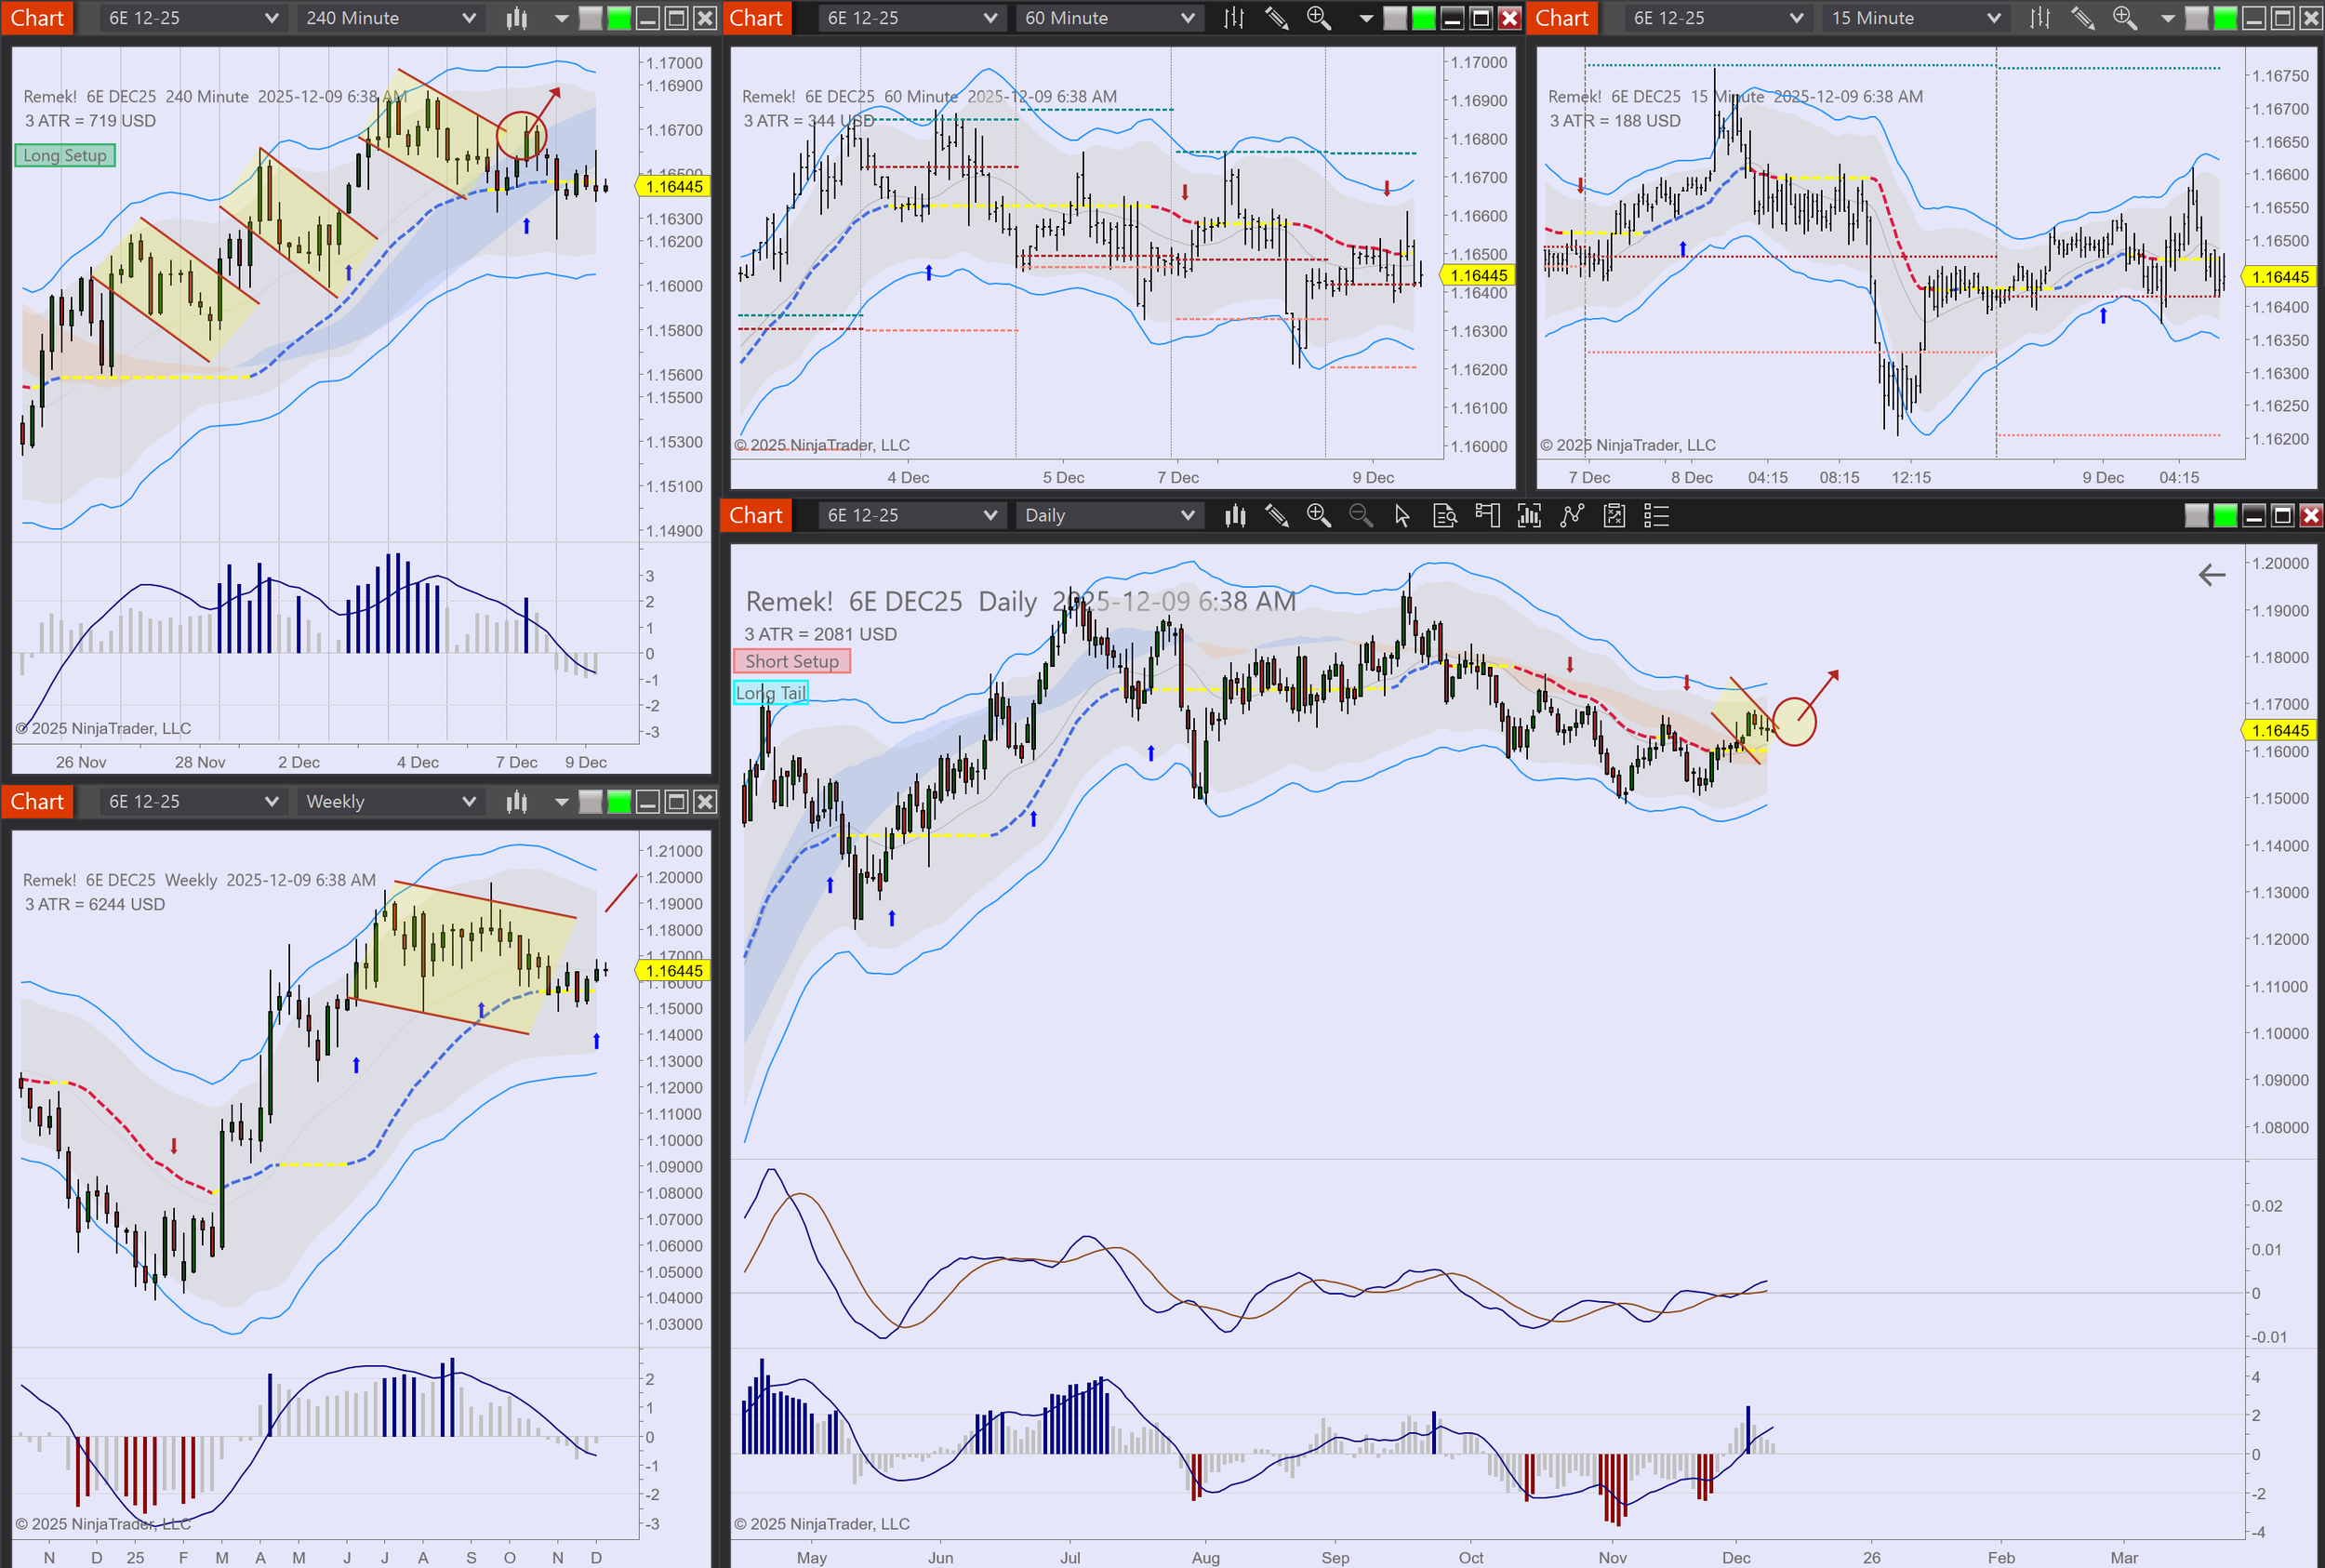Viewport: 2325px width, 1568px height.
Task: Zoom in on the 60 Minute chart
Action: [1319, 18]
